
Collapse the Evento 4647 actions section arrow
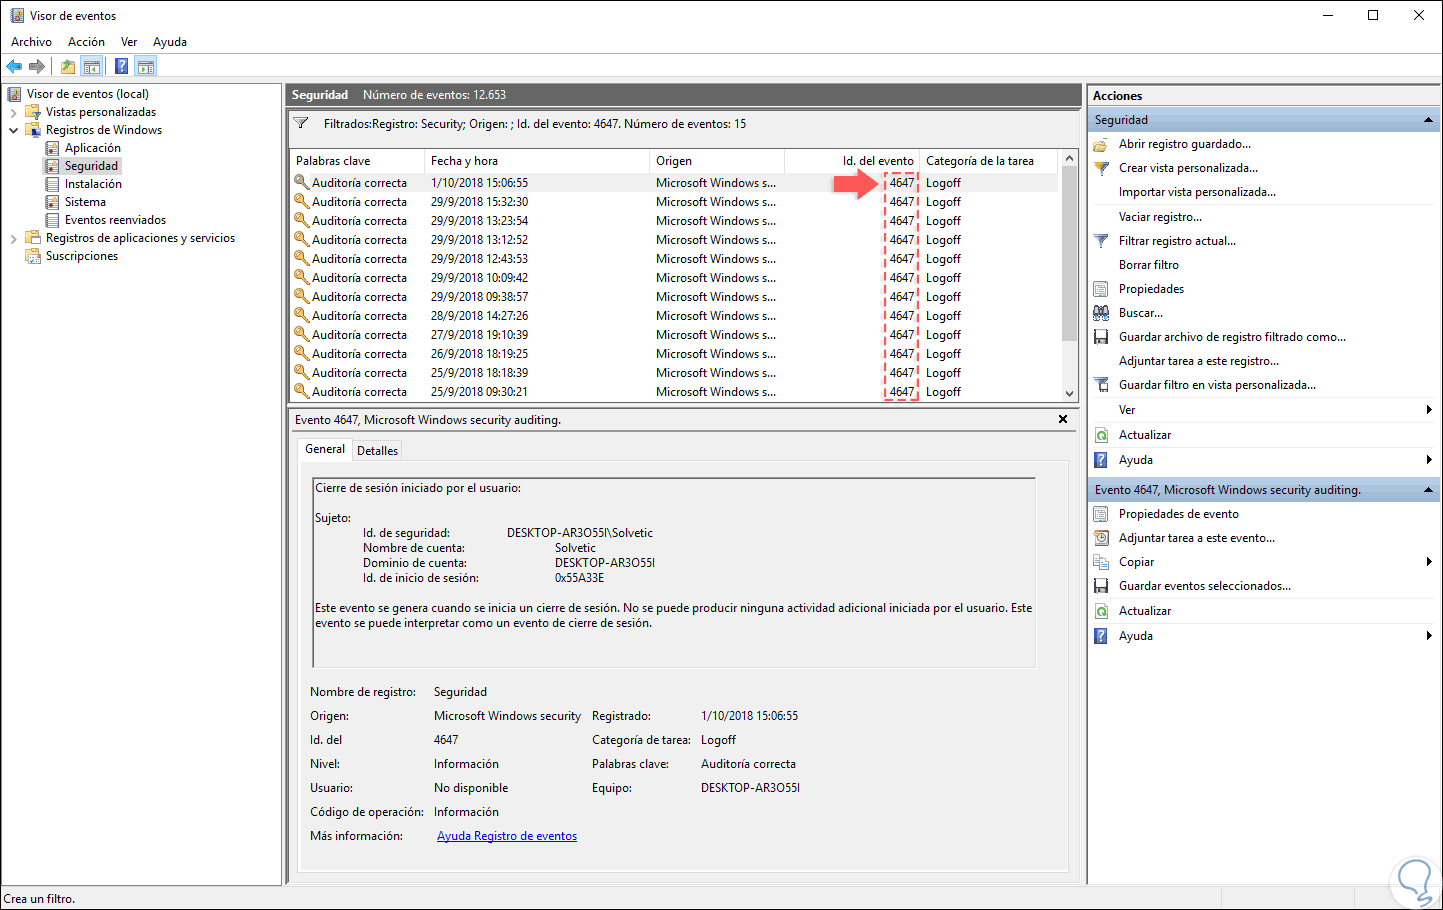point(1428,490)
